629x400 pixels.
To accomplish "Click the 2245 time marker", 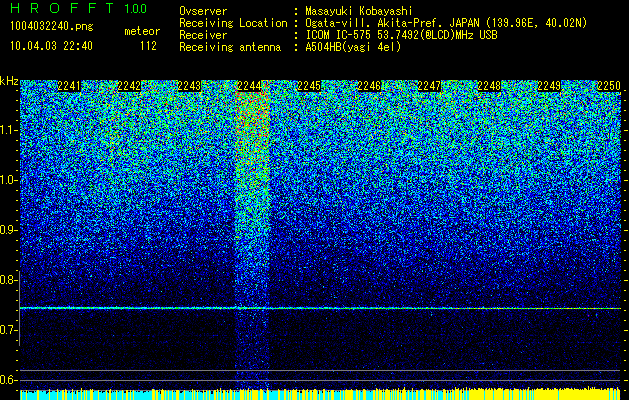I will click(309, 86).
